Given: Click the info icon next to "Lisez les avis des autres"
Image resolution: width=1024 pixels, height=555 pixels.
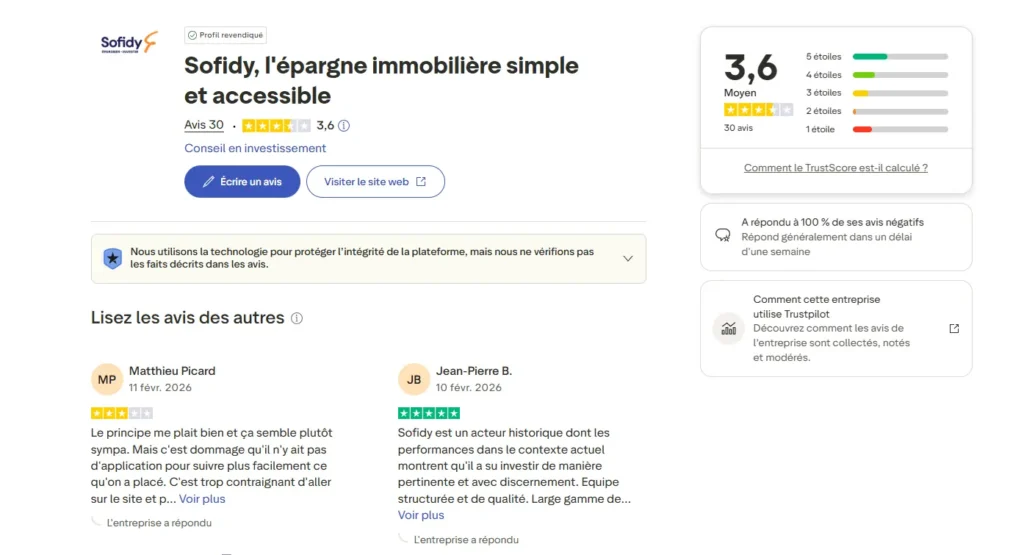Looking at the screenshot, I should (x=297, y=318).
